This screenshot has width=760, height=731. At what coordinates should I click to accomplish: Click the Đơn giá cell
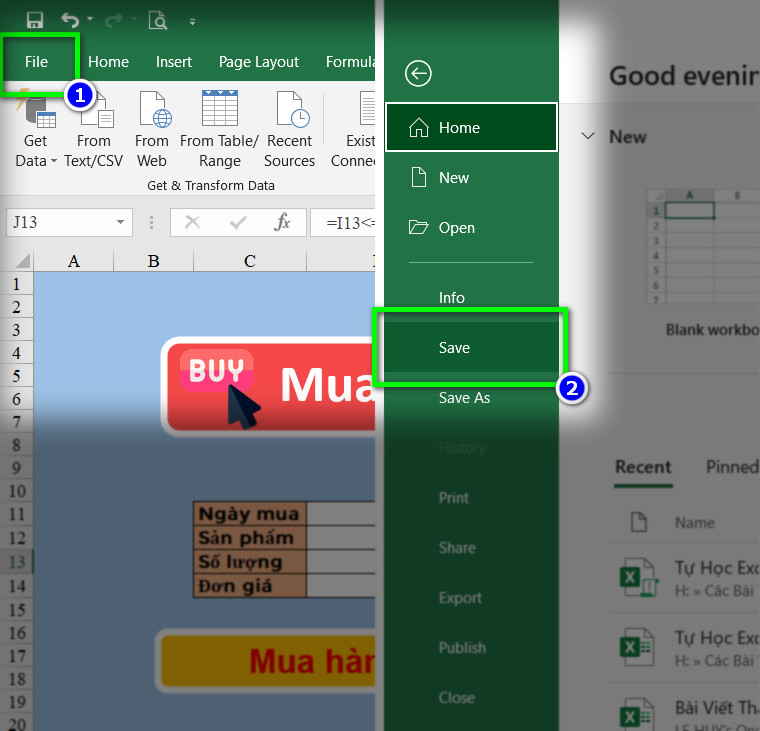pos(250,586)
